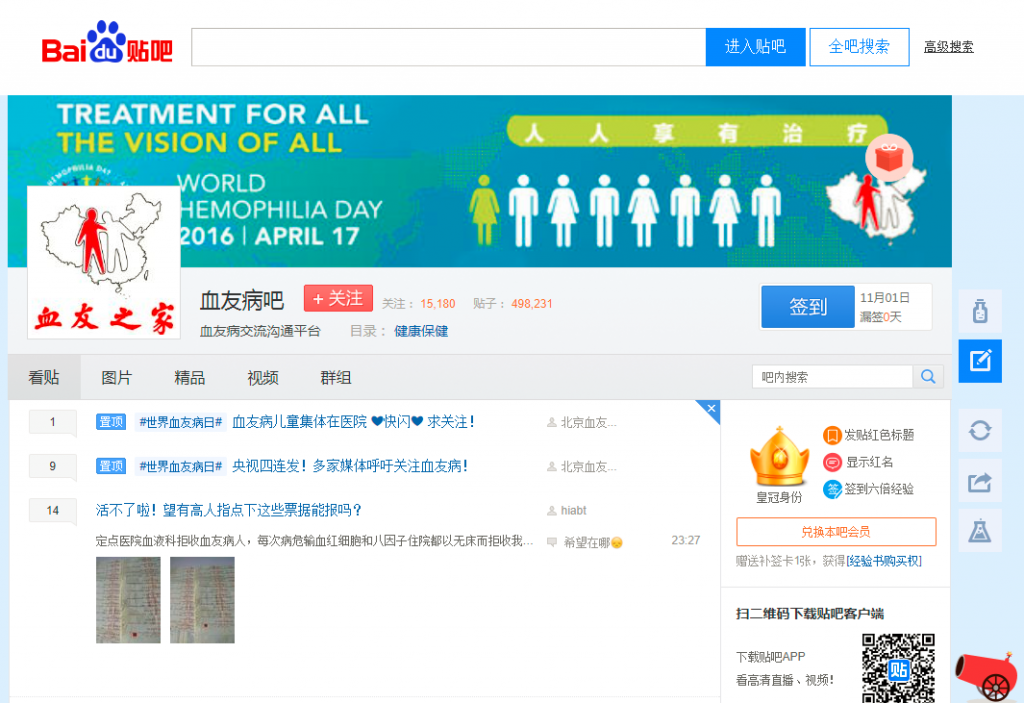Click the 兑换本吧会员 button

click(836, 532)
